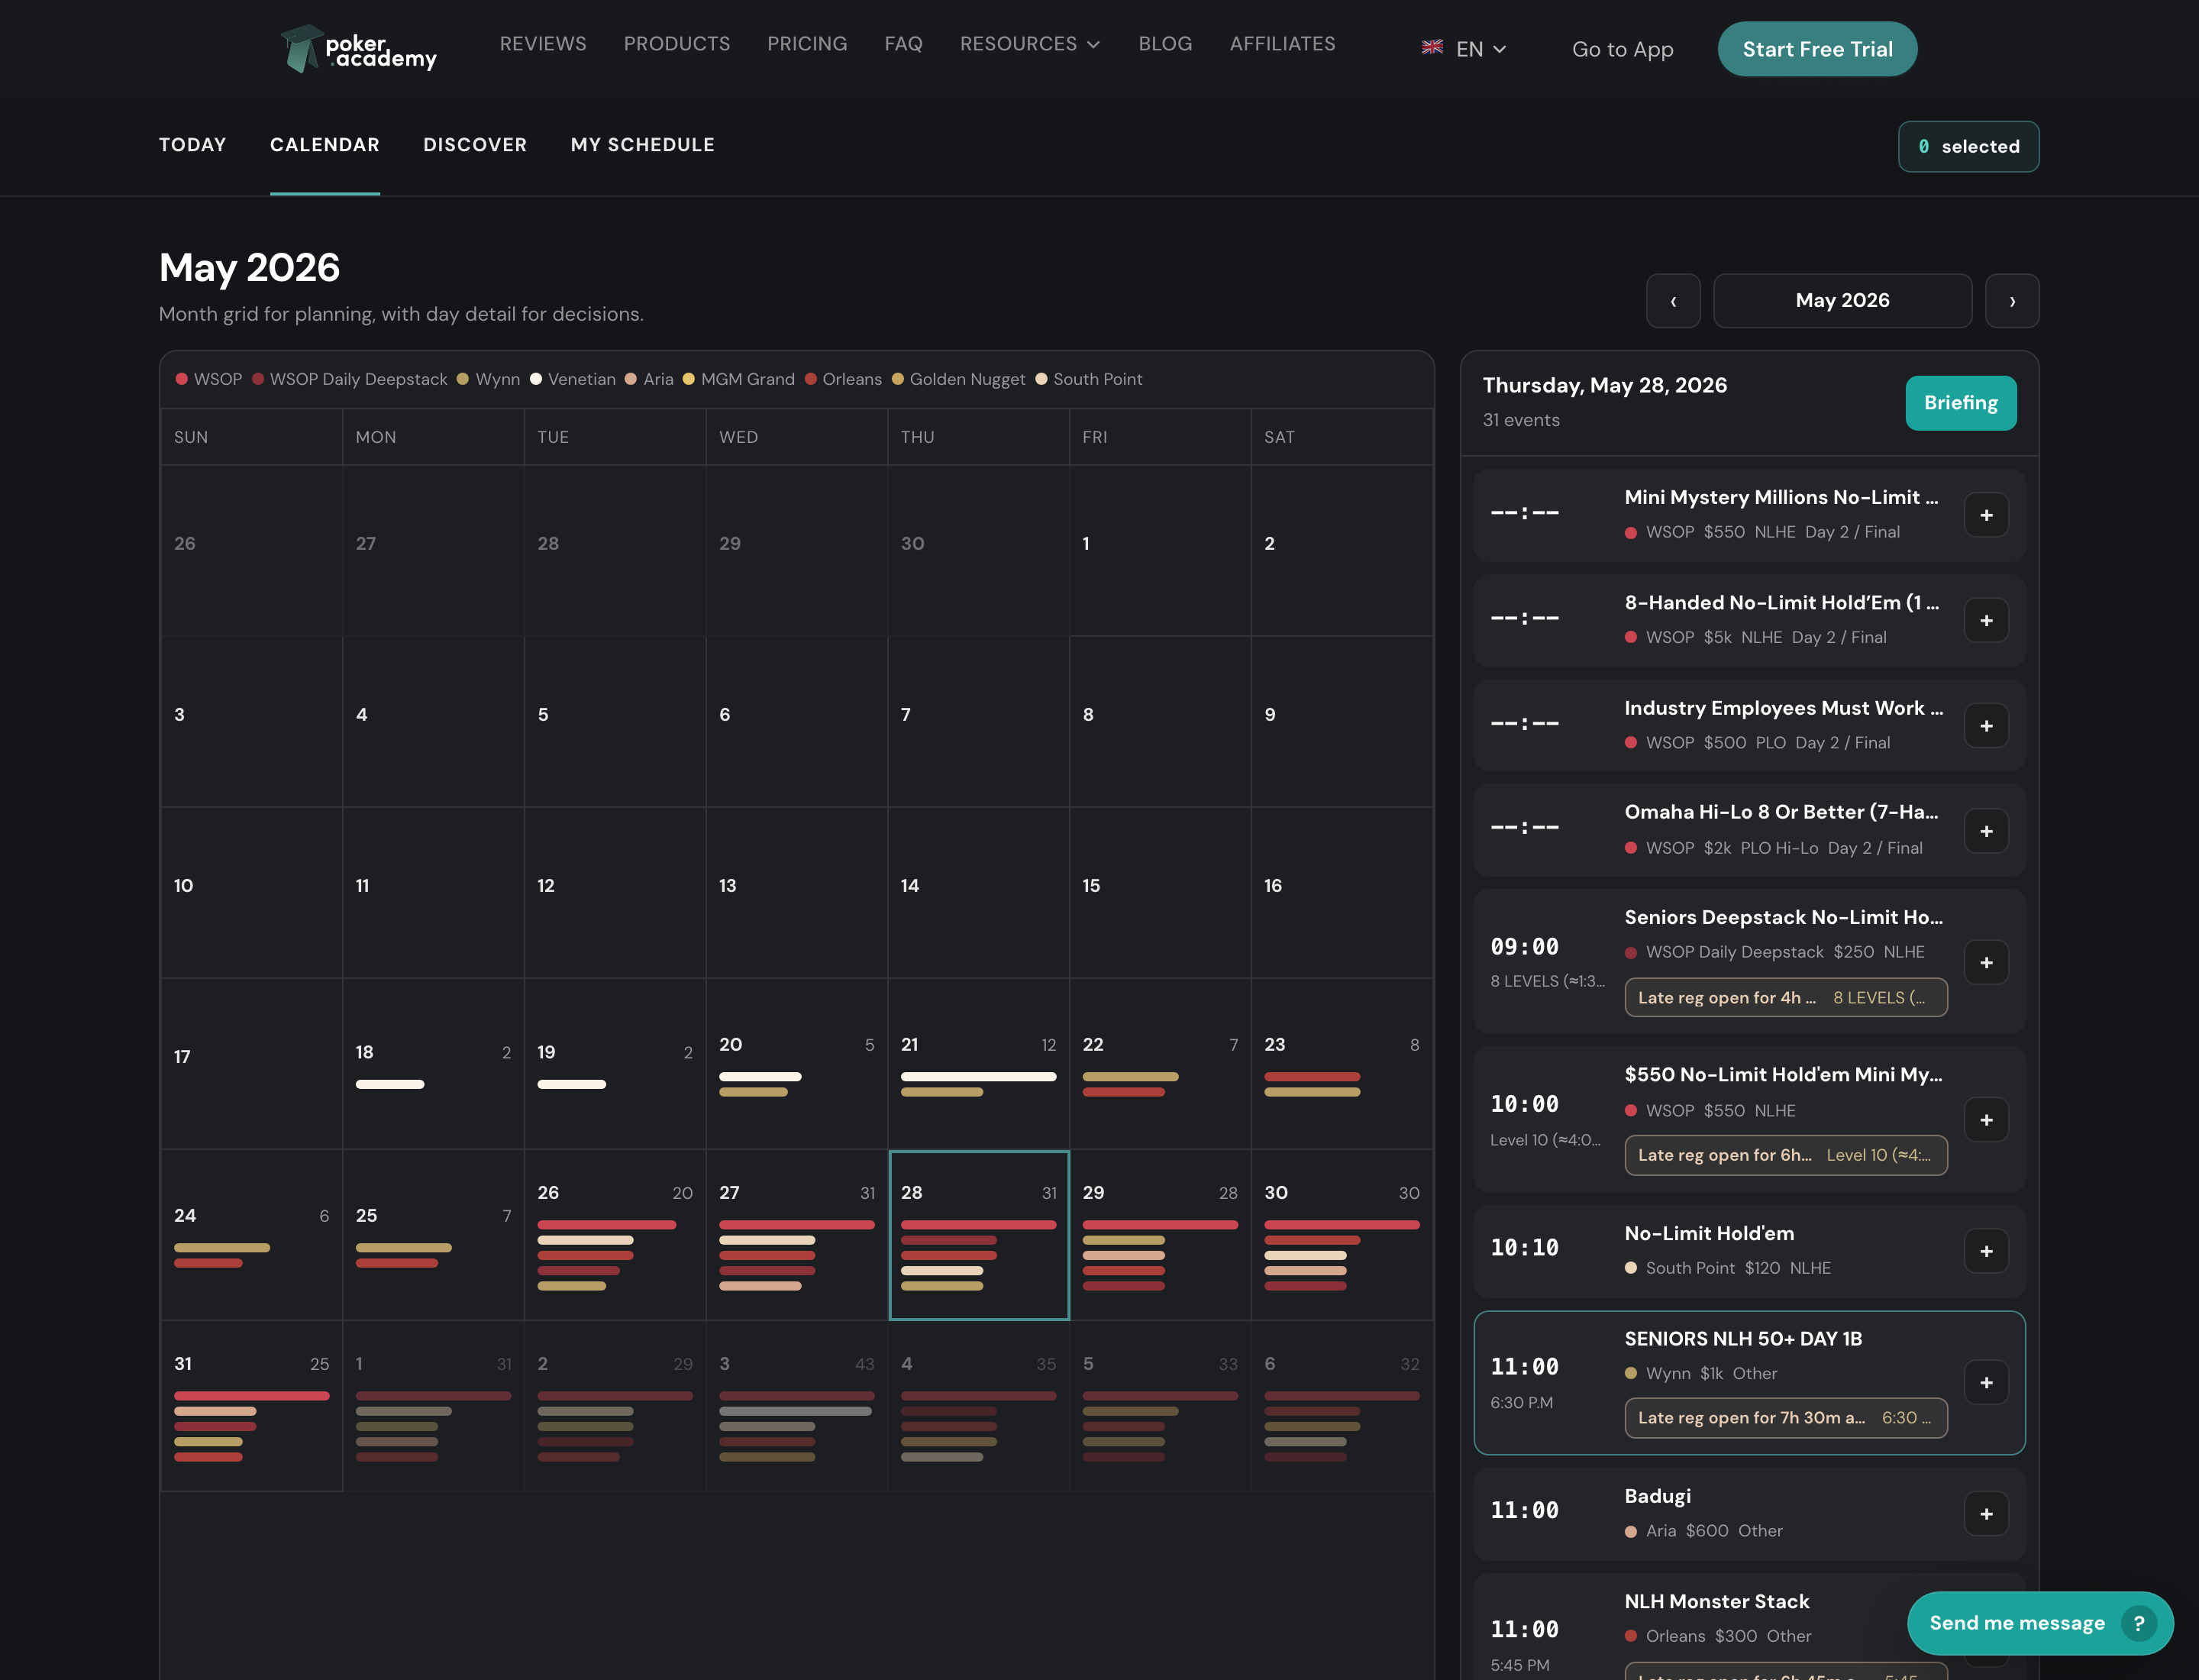Toggle Aria legend filter
The height and width of the screenshot is (1680, 2199).
click(x=649, y=379)
